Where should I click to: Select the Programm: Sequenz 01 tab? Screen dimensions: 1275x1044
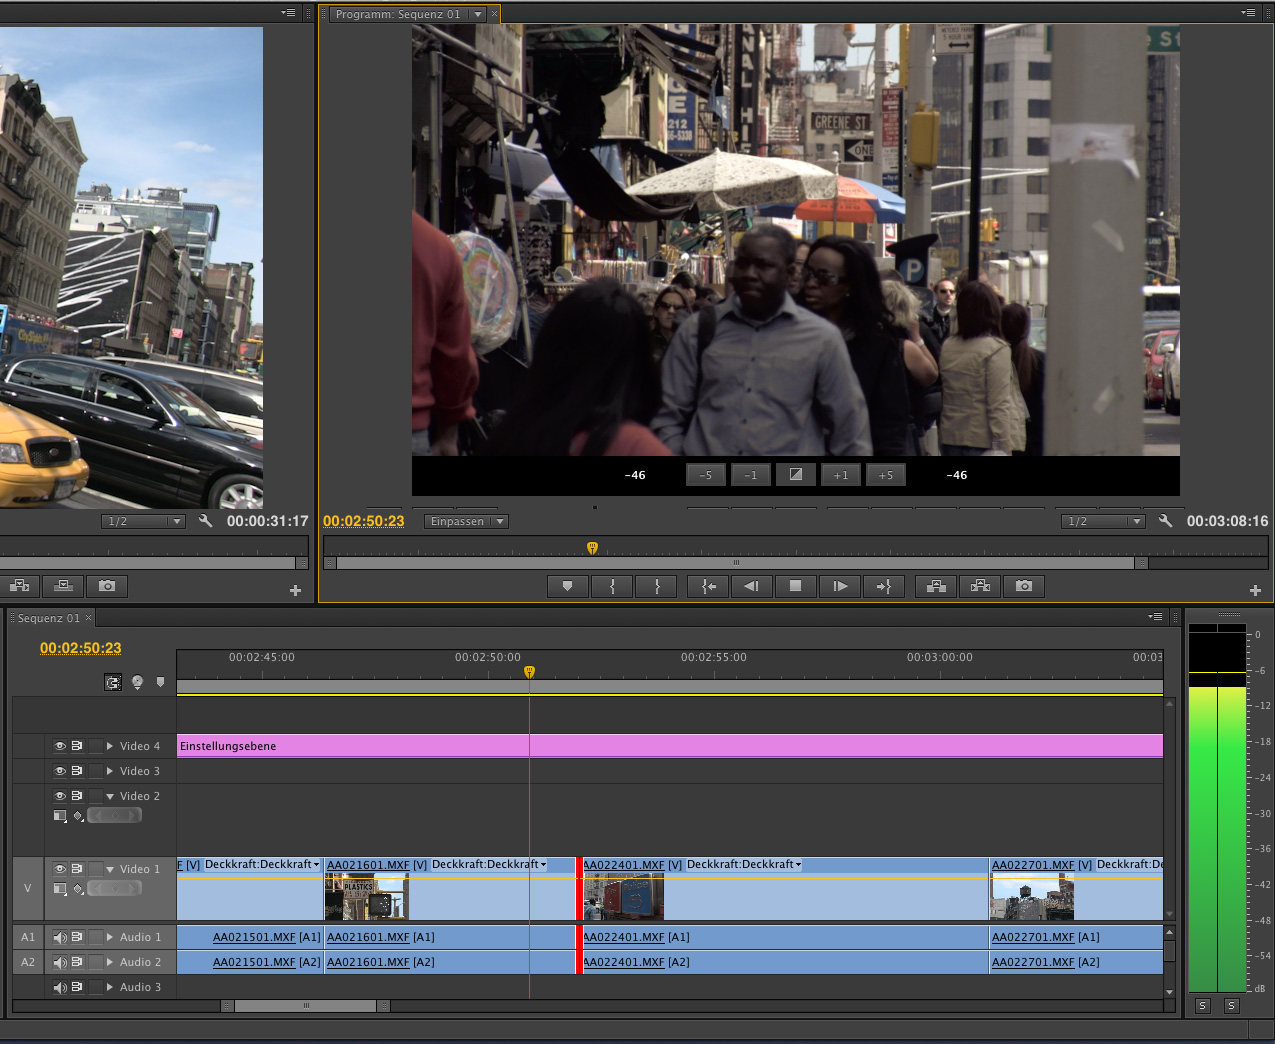click(398, 15)
